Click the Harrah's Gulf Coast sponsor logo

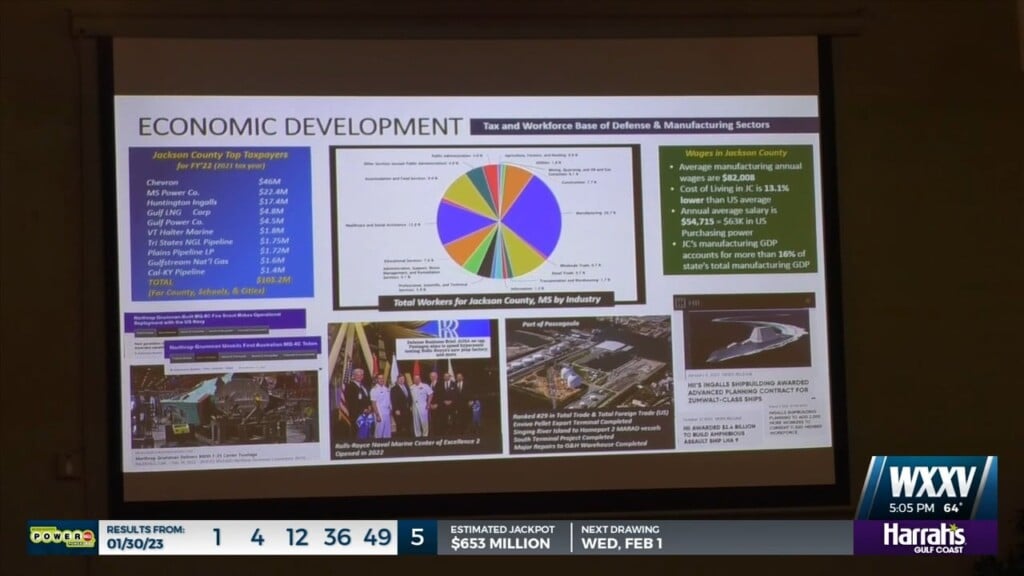[925, 537]
